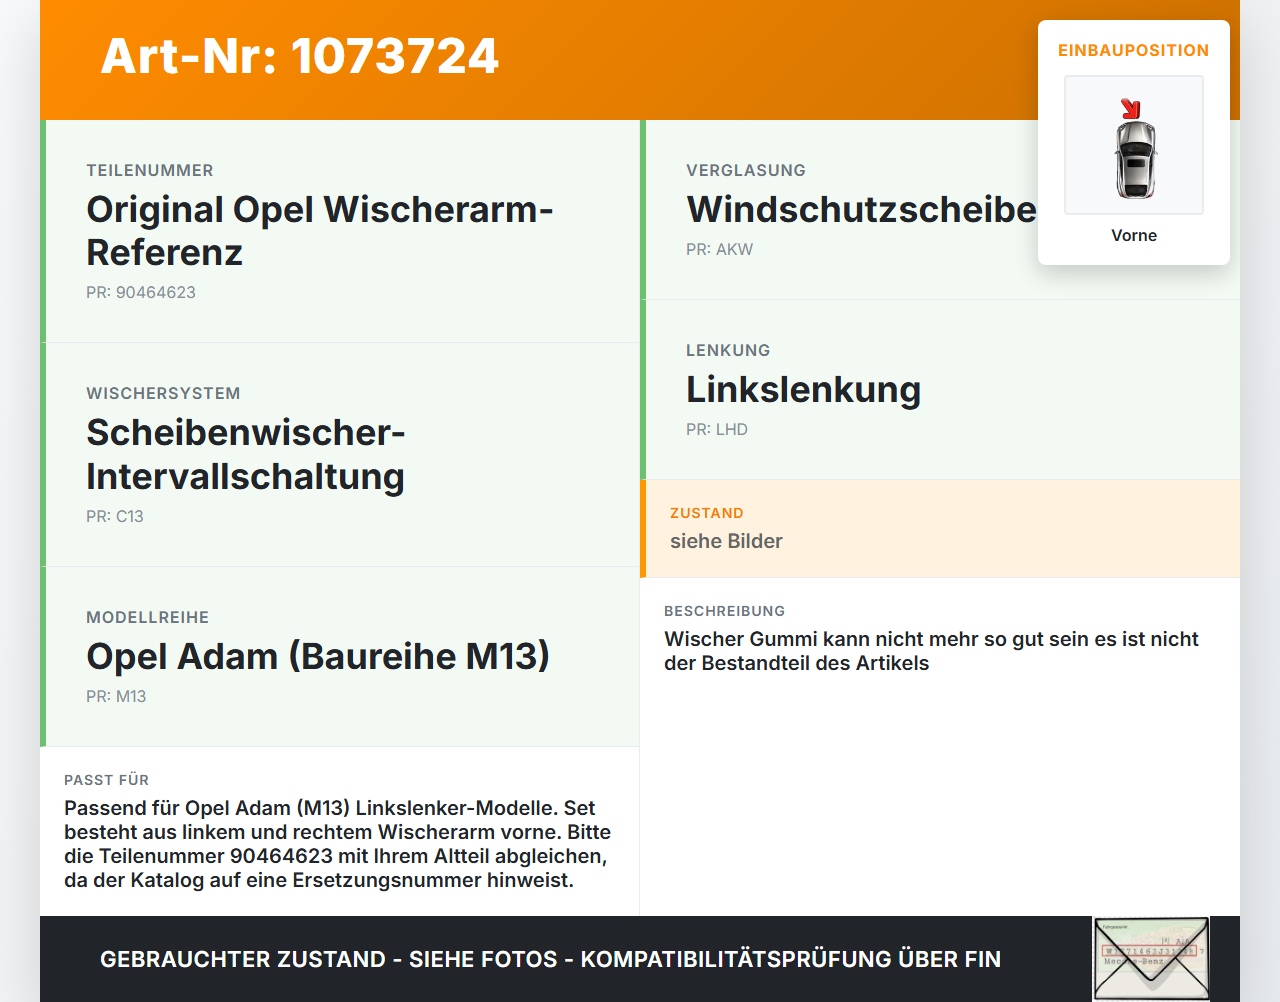
Task: Click the PR: C13 code
Action: pos(115,516)
